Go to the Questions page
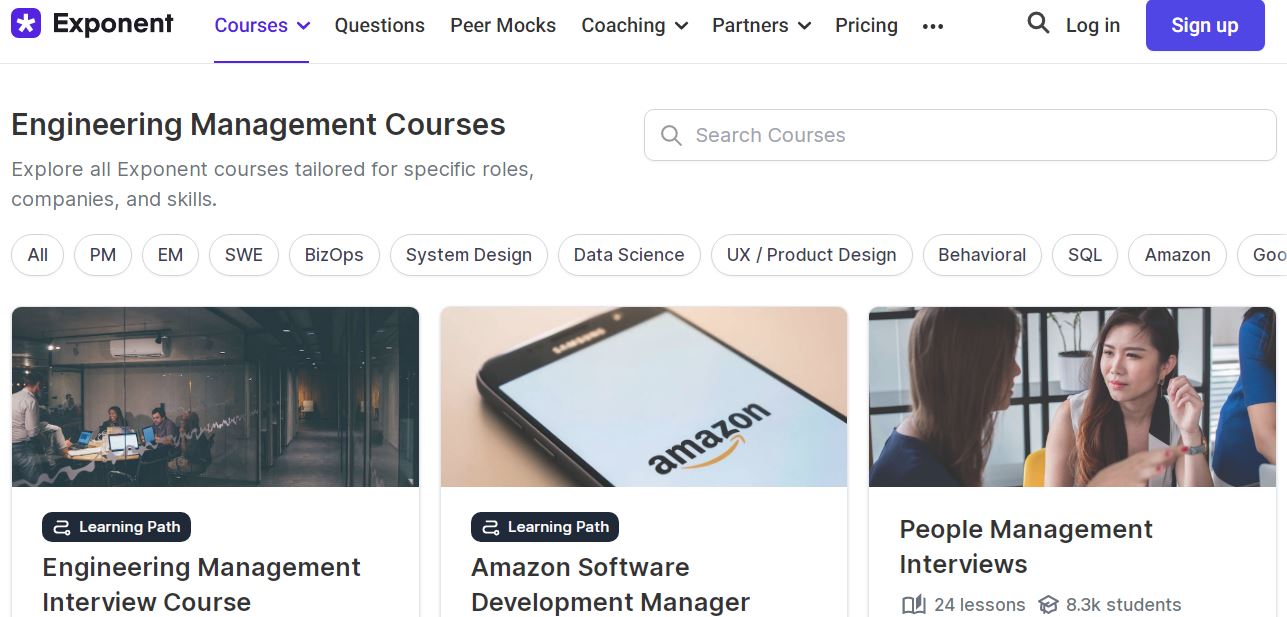The width and height of the screenshot is (1287, 617). (379, 26)
